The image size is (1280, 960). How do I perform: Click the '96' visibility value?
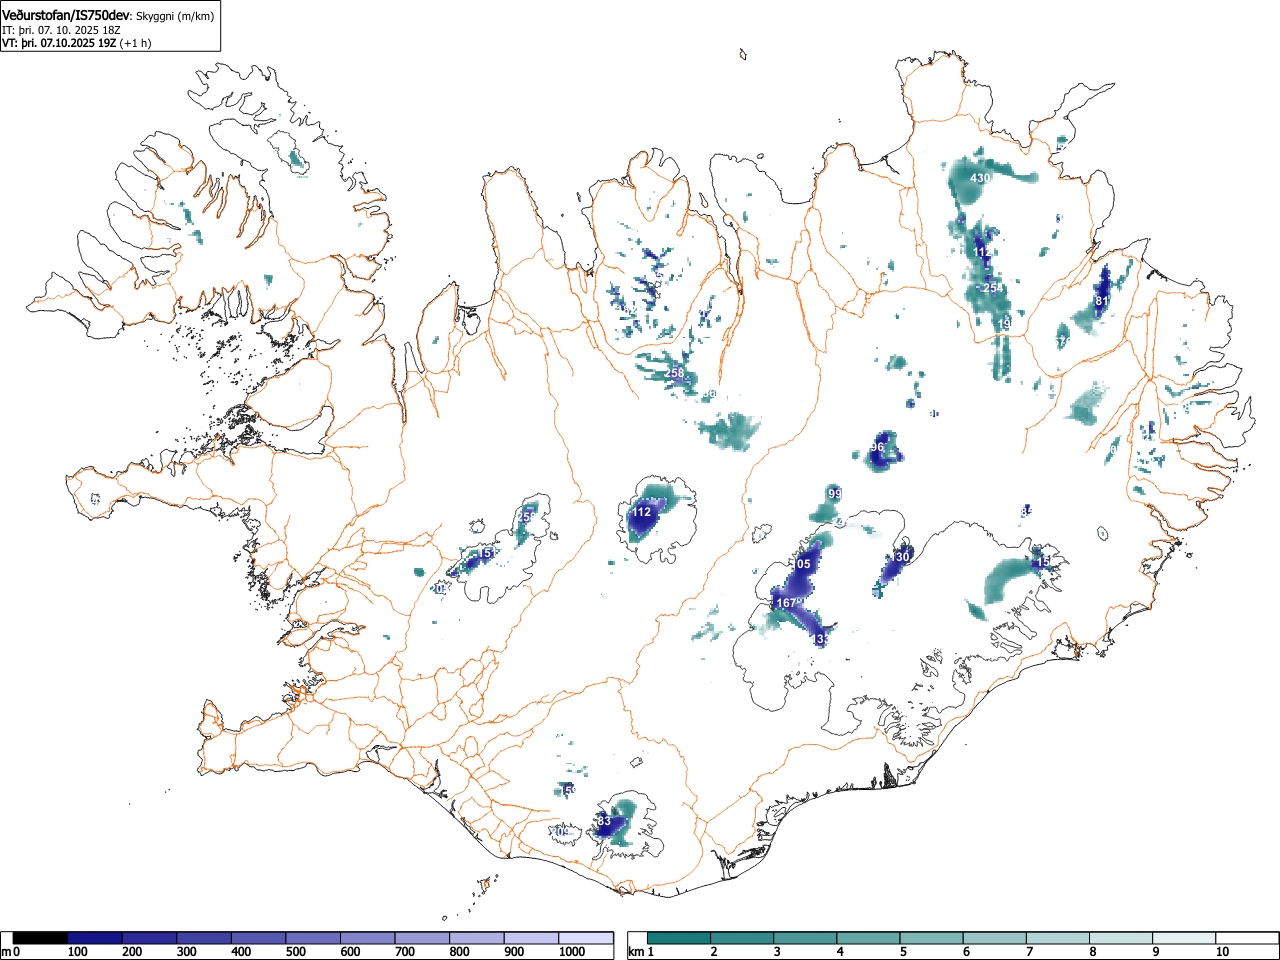point(878,447)
